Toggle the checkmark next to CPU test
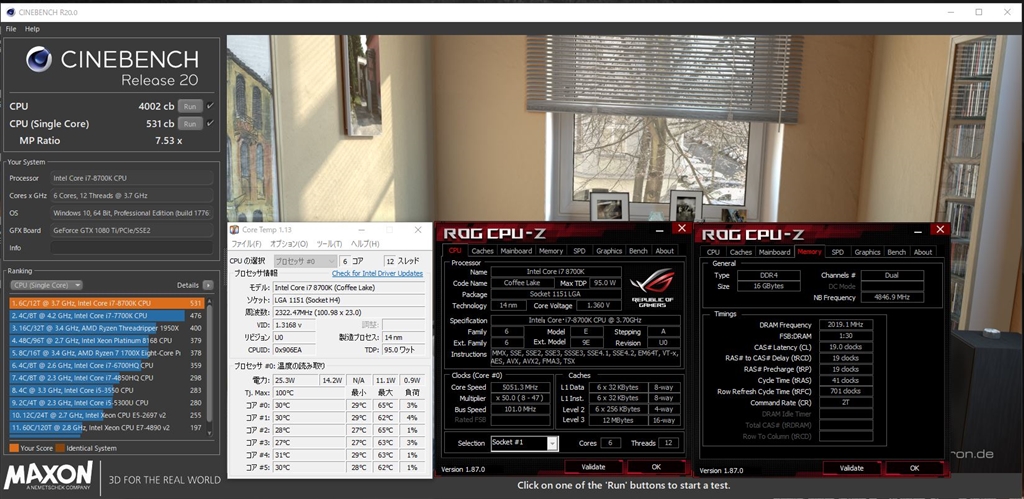Viewport: 1024px width, 499px height. (x=210, y=106)
